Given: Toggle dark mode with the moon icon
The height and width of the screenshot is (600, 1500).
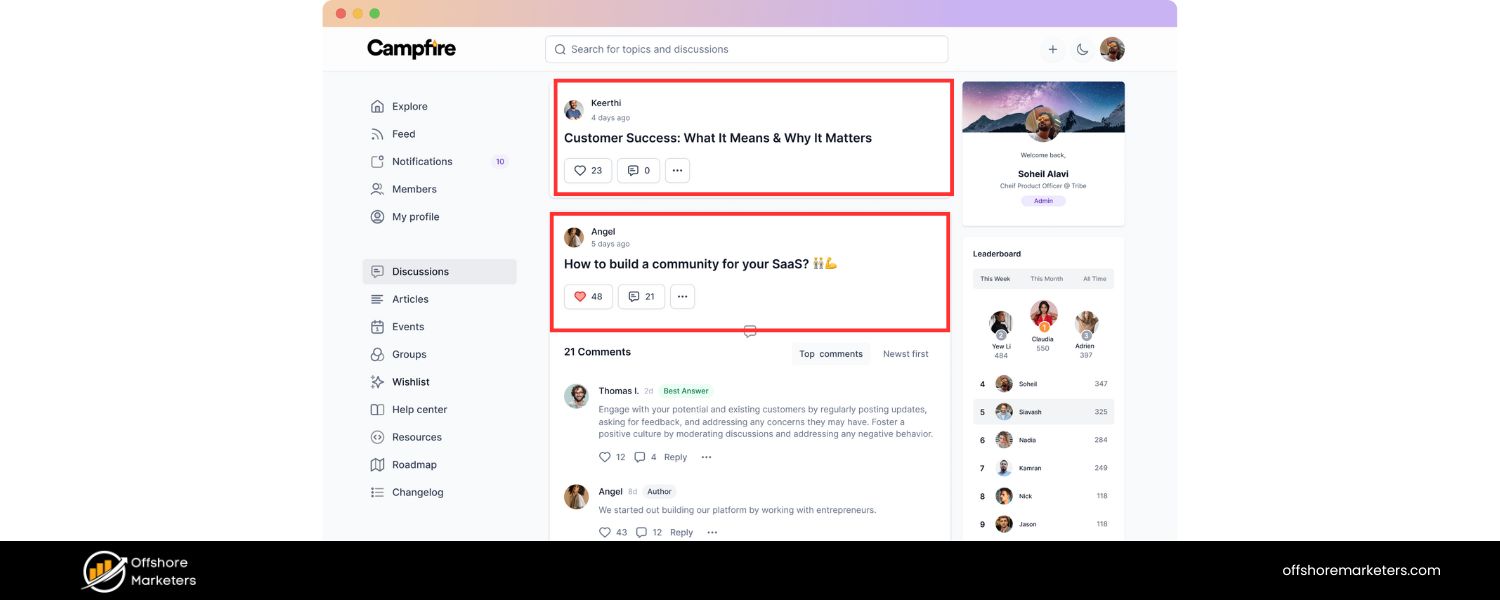Looking at the screenshot, I should click(1082, 48).
